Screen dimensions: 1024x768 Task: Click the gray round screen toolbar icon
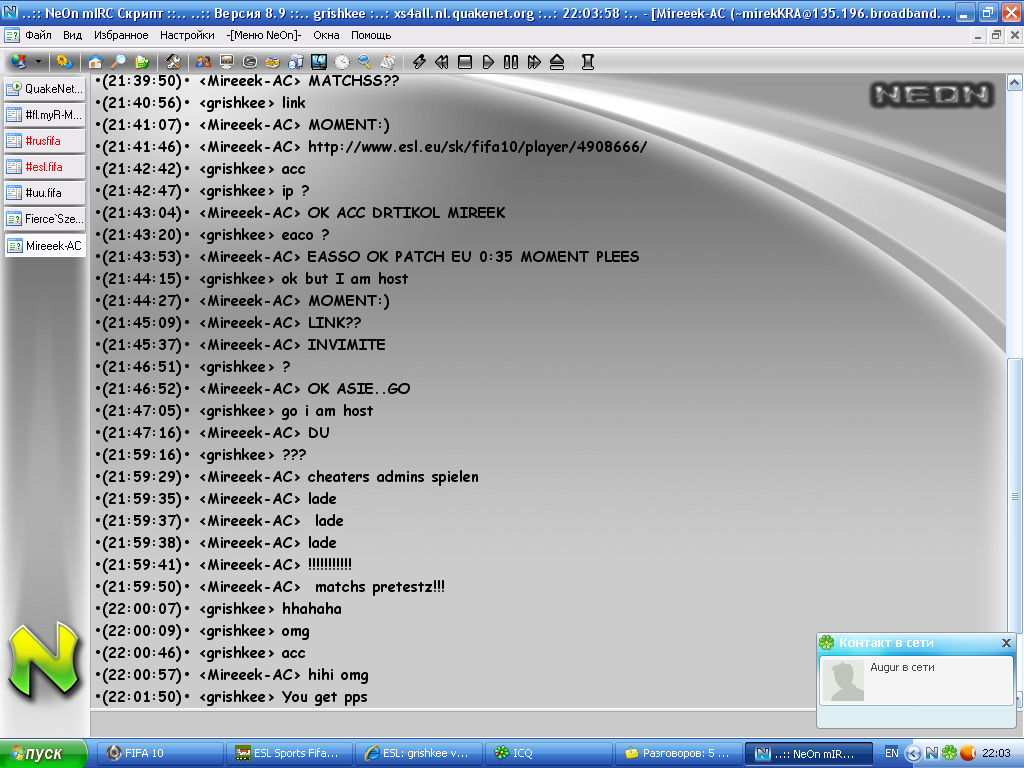249,62
